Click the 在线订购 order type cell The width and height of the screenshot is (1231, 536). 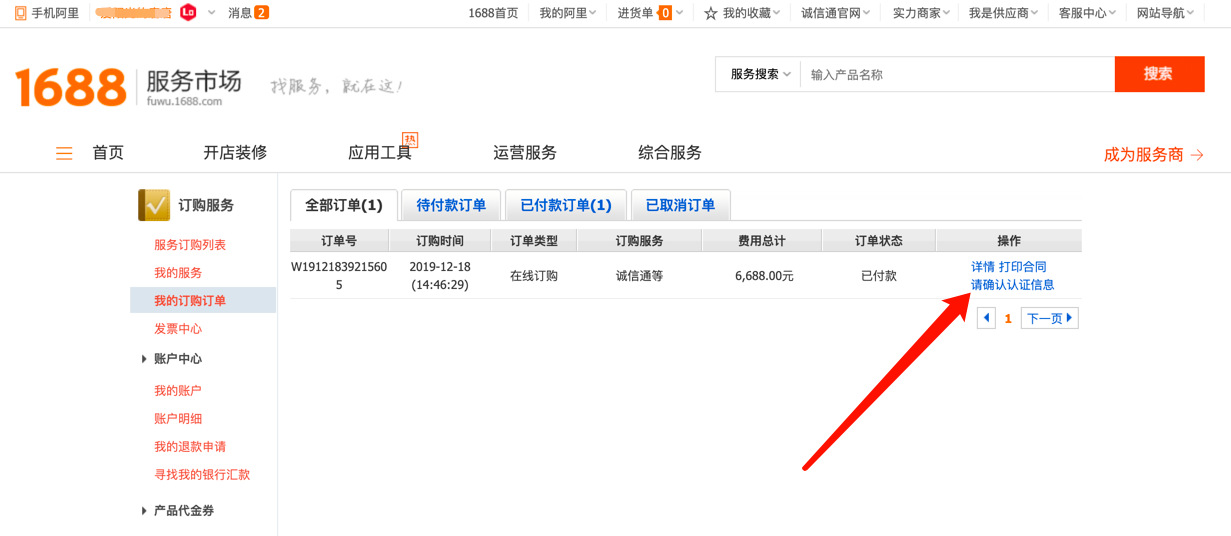[x=534, y=276]
